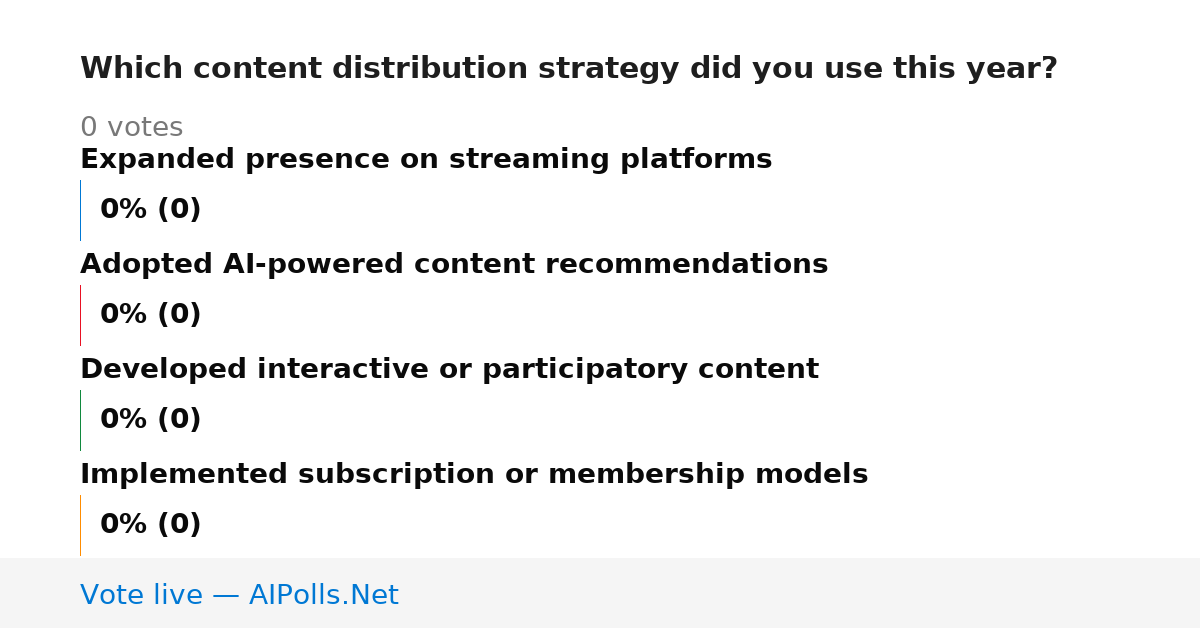Click '0% (0)' under AI-powered content recommendations
1200x628 pixels.
pyautogui.click(x=150, y=315)
